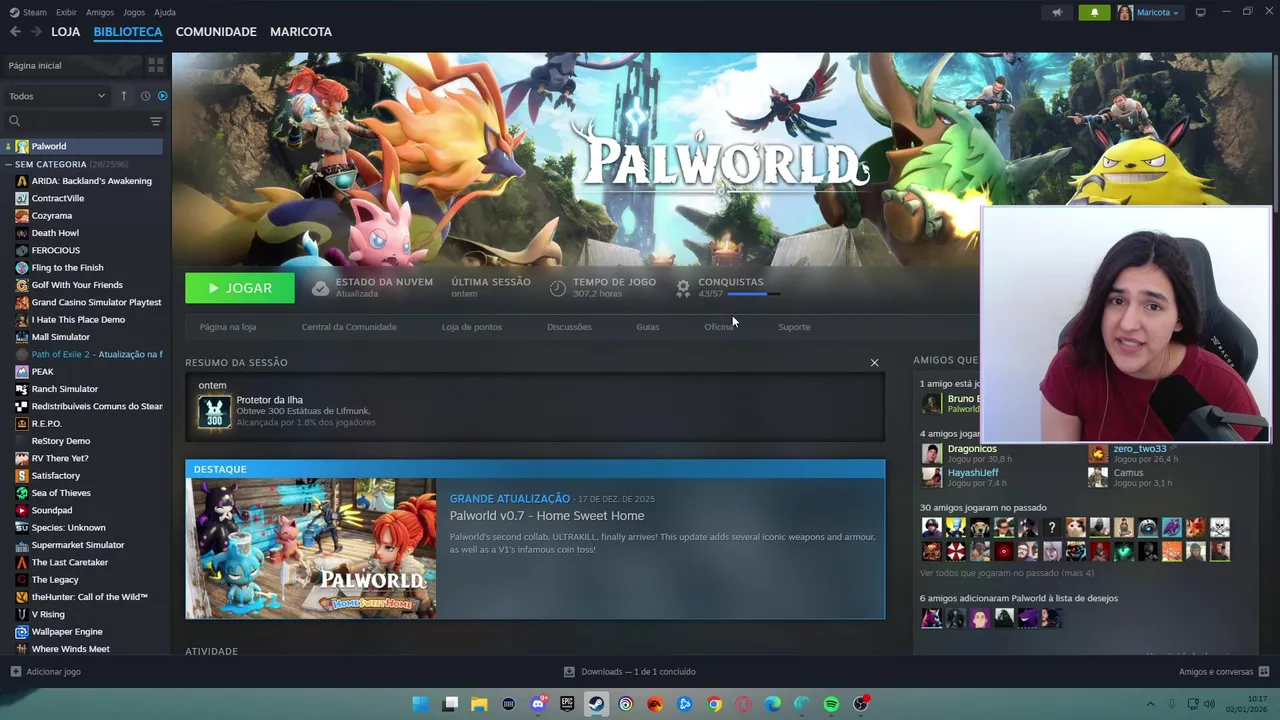Open the EA app from taskbar
Image resolution: width=1280 pixels, height=720 pixels.
coord(655,704)
